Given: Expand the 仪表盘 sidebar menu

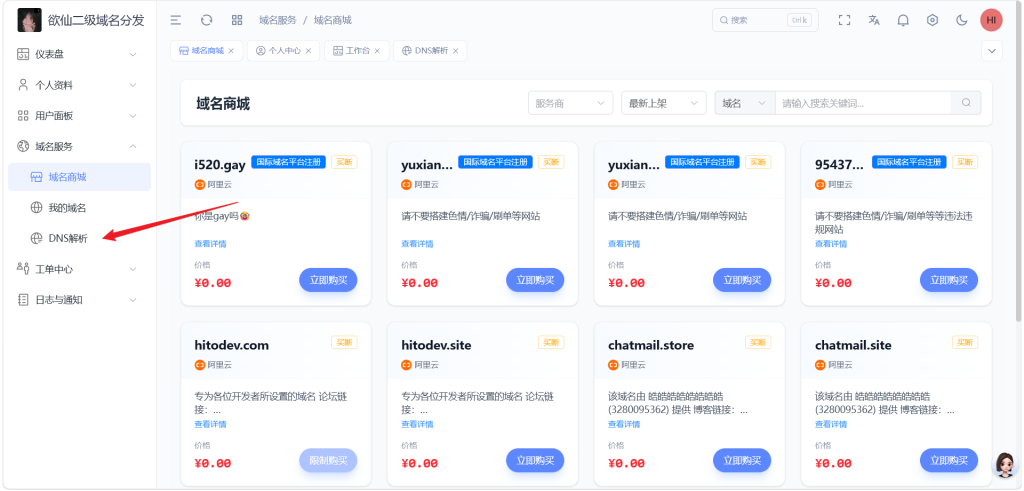Looking at the screenshot, I should [x=78, y=54].
